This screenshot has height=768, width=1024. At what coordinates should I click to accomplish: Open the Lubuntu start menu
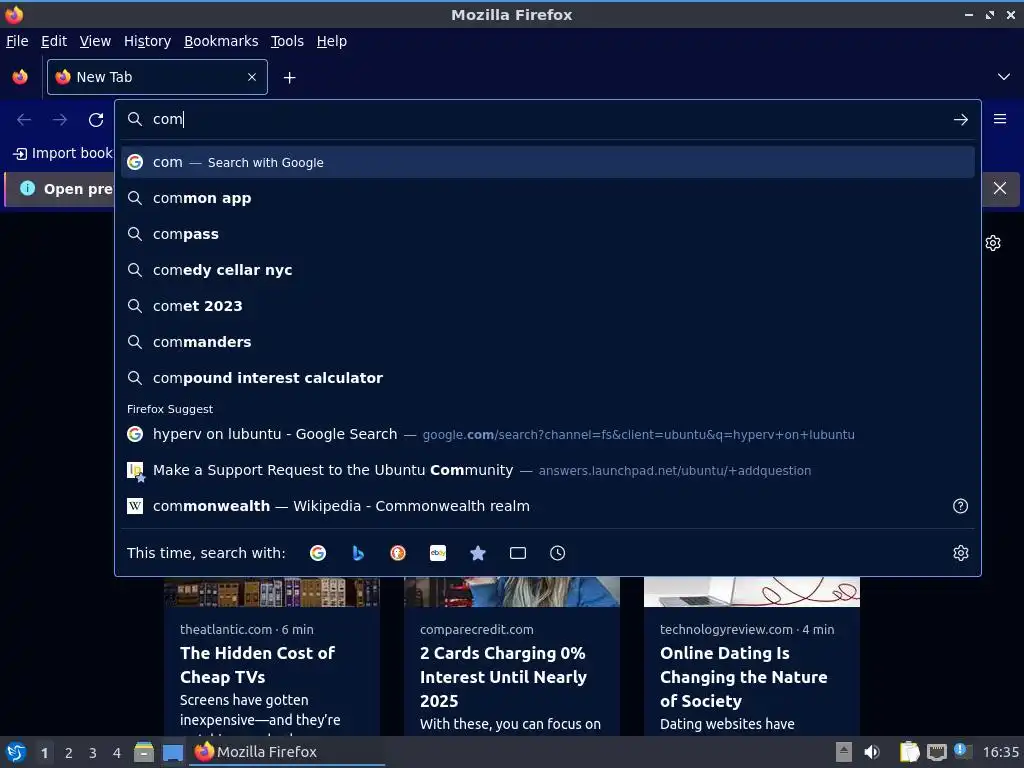point(16,752)
